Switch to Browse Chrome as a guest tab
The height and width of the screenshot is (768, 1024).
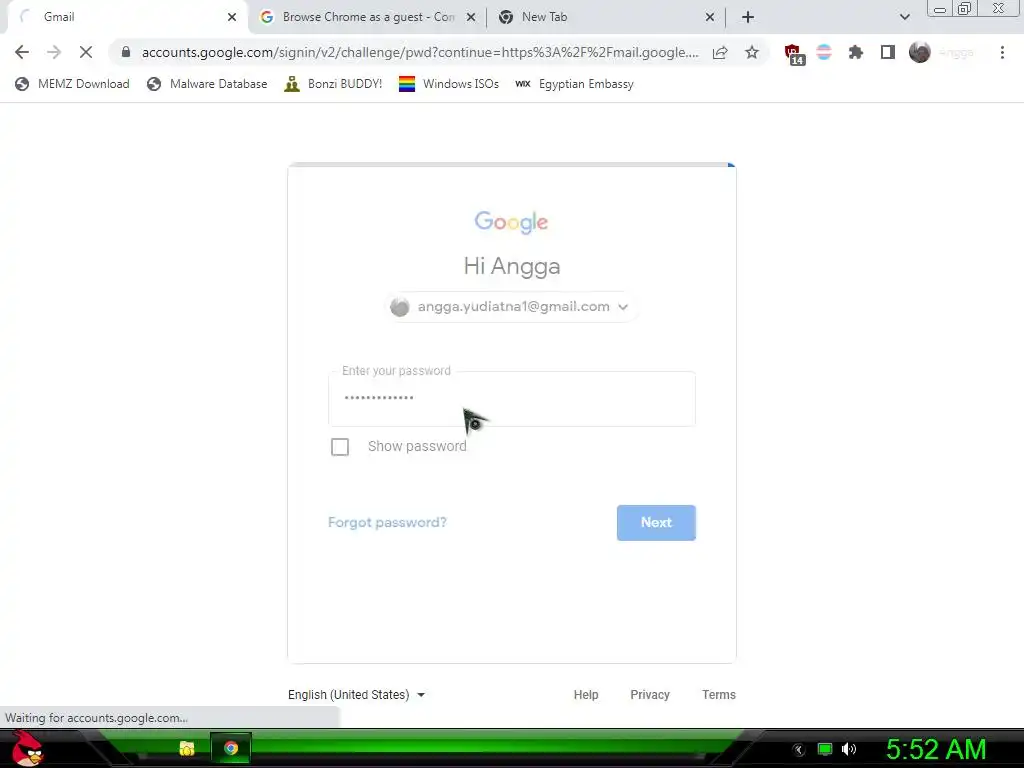(366, 17)
